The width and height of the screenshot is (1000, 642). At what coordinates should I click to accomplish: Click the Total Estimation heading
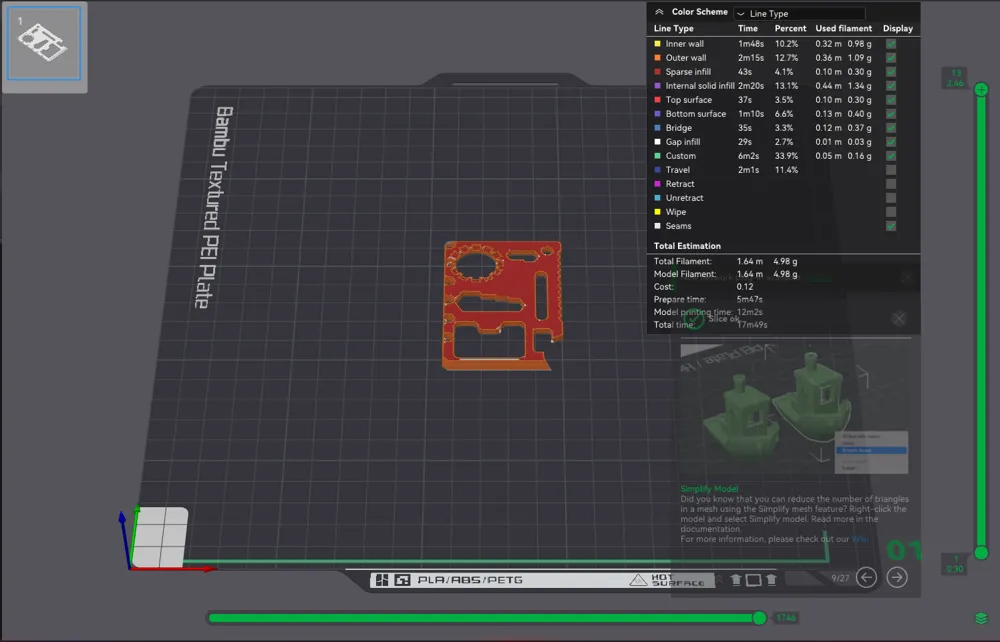[x=687, y=246]
